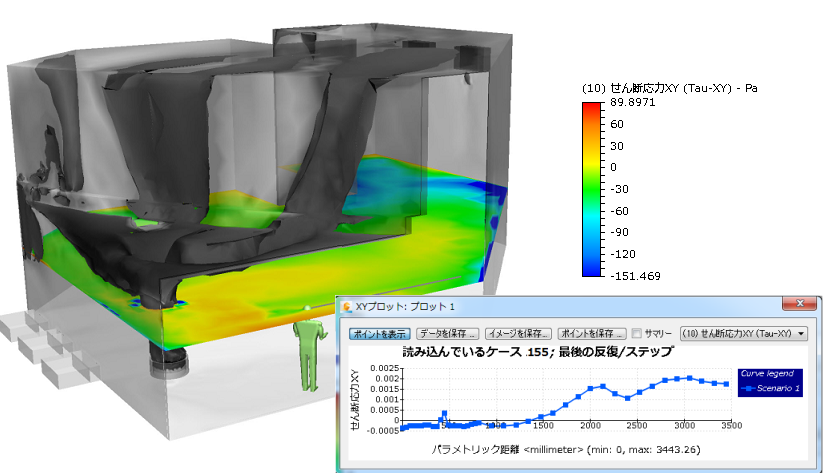Click the ポイントを表示 button
Viewport: 824px width, 474px height.
(x=379, y=334)
